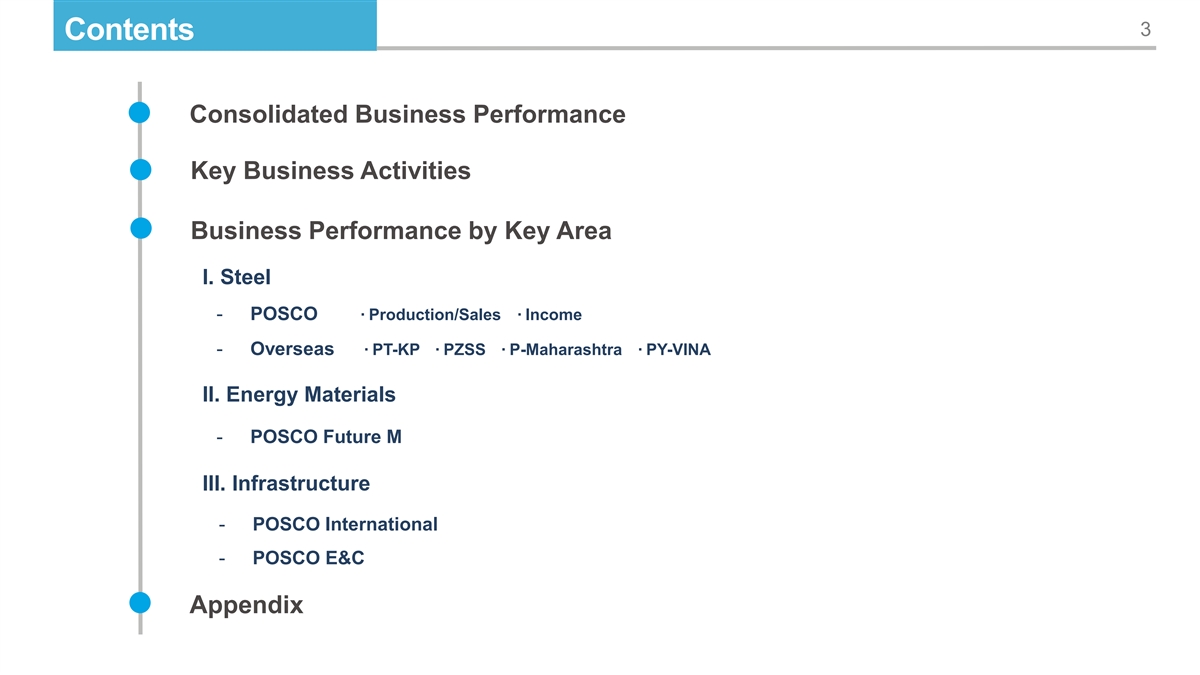
Task: Click the blue bullet next to Key Business Activities
Action: [140, 171]
